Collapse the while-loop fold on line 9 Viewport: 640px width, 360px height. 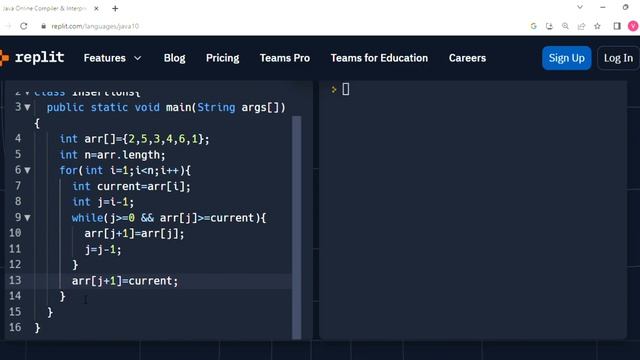[27, 218]
